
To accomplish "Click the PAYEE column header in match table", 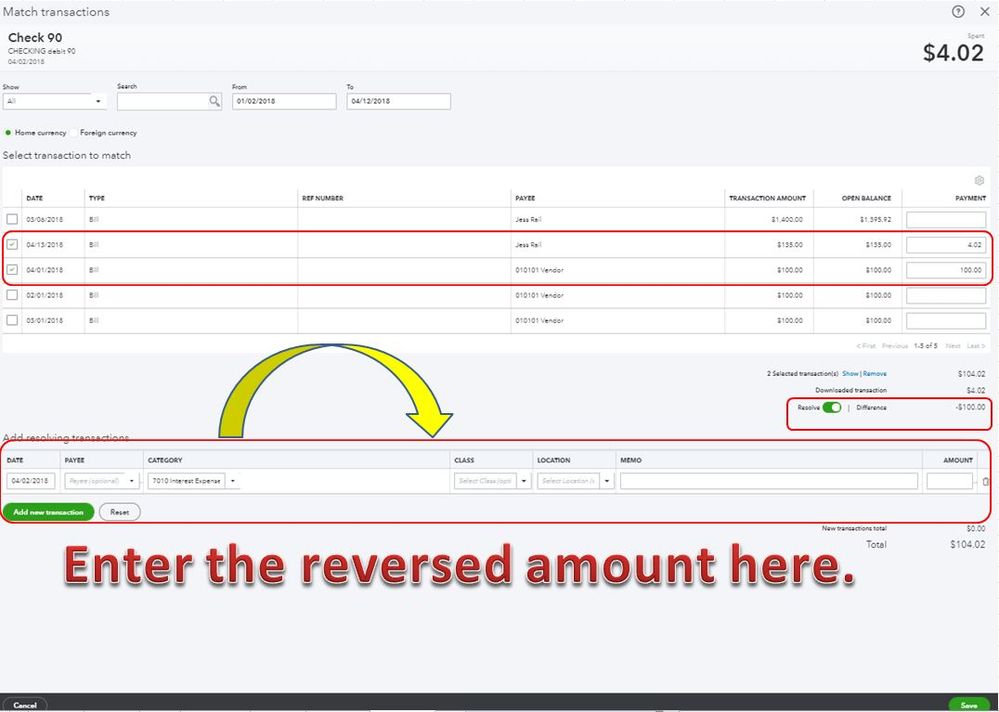I will point(525,198).
